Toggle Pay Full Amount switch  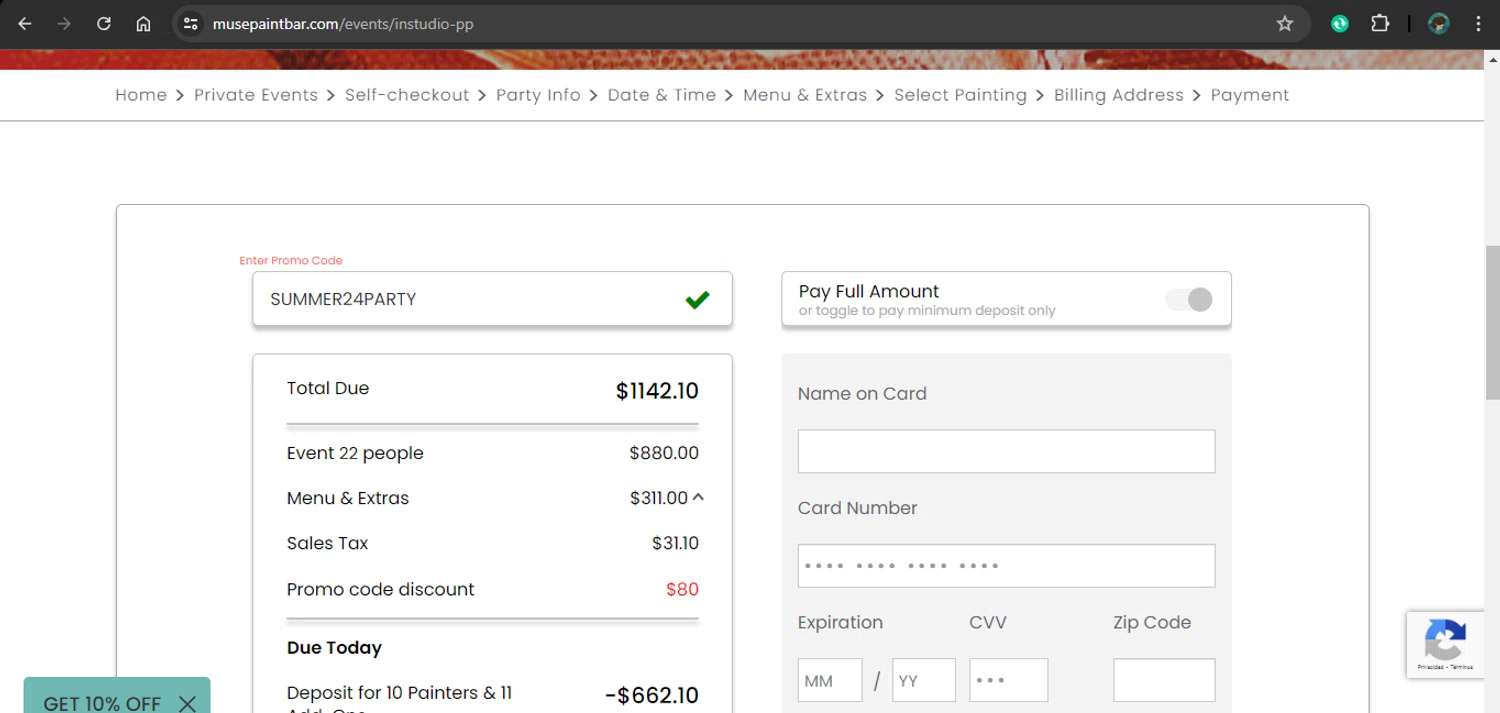click(x=1189, y=299)
